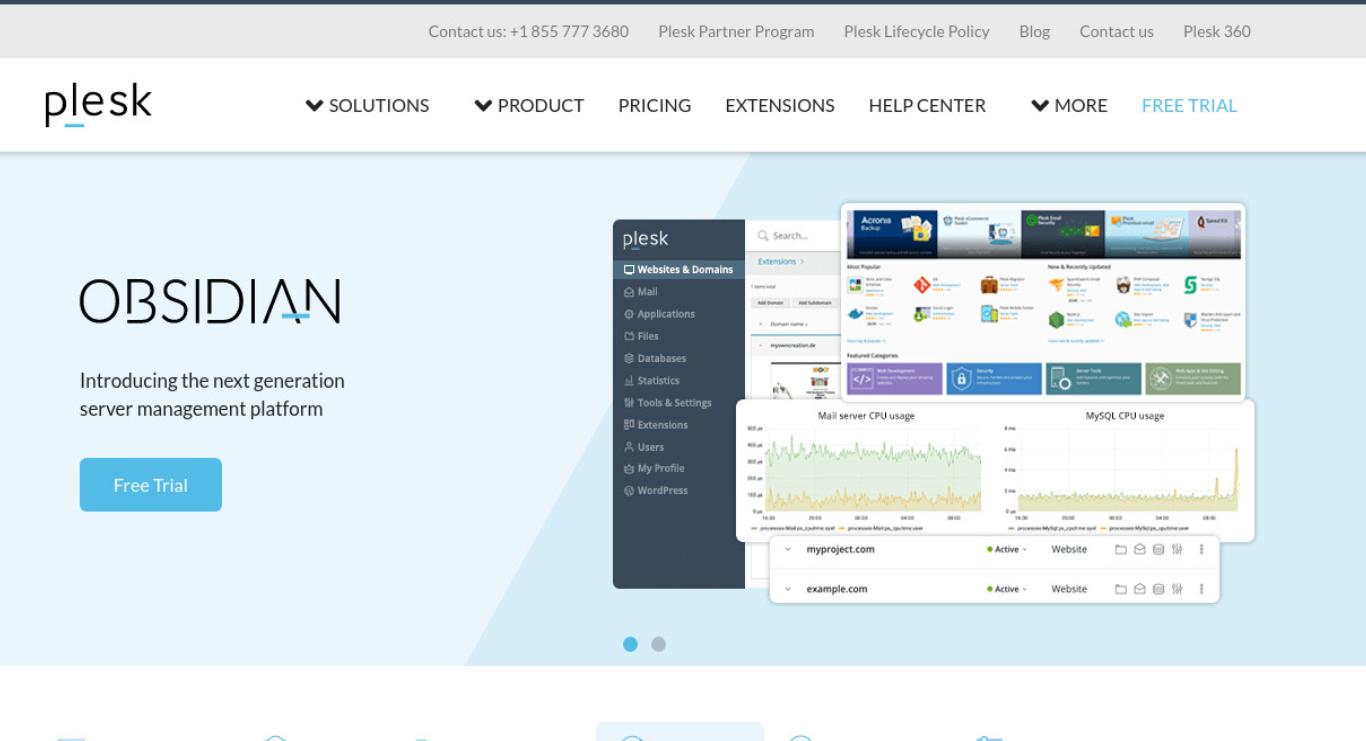Click the database icon in example.com row

1159,589
